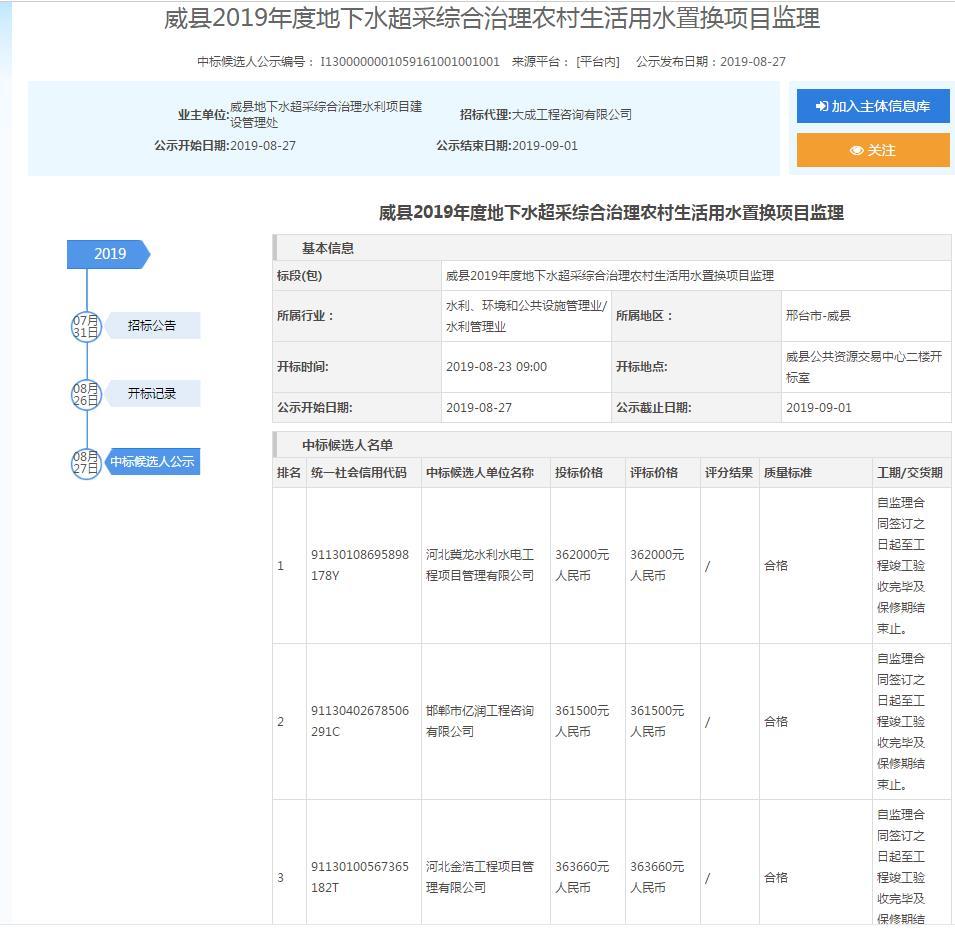Click the 基本信息 section header
Viewport: 955px width, 932px height.
point(328,248)
